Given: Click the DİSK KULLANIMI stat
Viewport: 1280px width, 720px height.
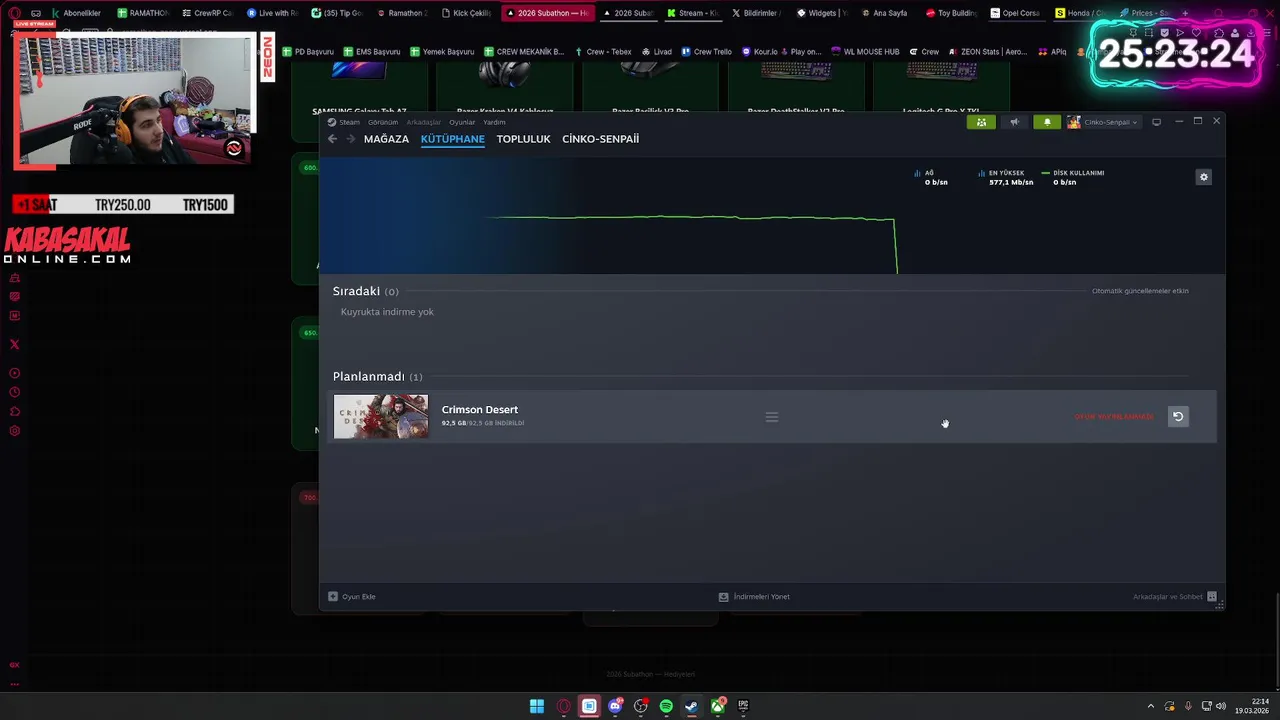Looking at the screenshot, I should point(1073,177).
